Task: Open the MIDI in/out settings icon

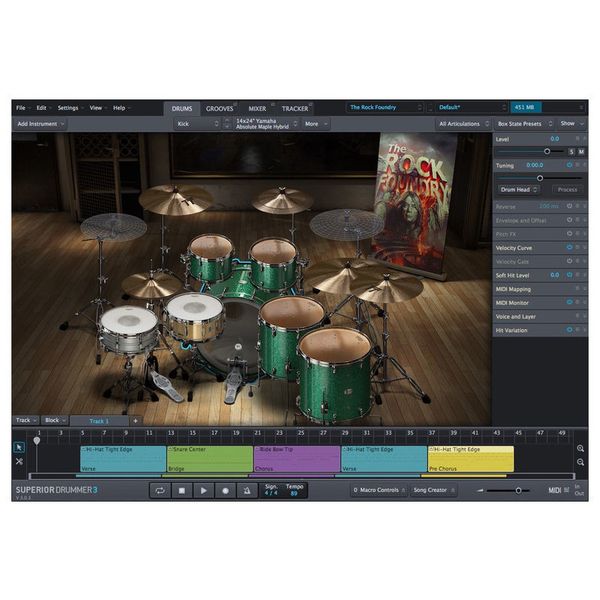Action: coord(566,490)
